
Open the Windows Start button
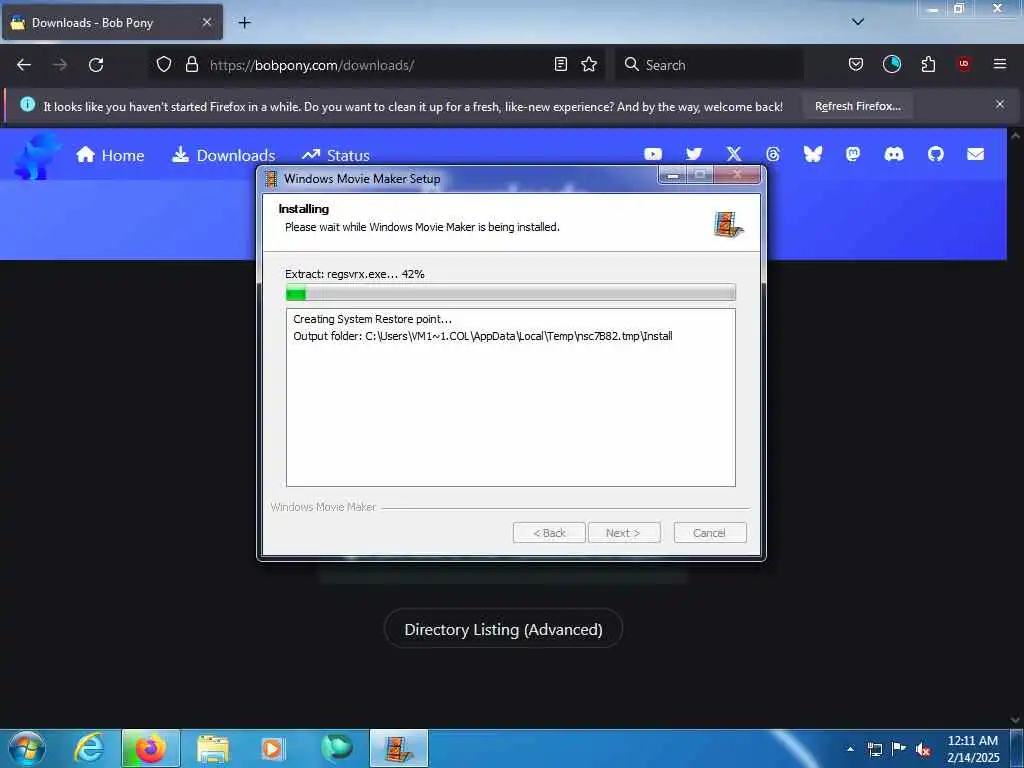pos(27,748)
